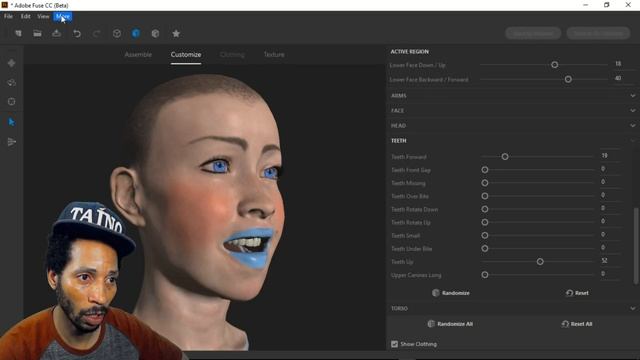This screenshot has width=640, height=360.
Task: Click the Upper Canines Long slider handle
Action: [484, 275]
